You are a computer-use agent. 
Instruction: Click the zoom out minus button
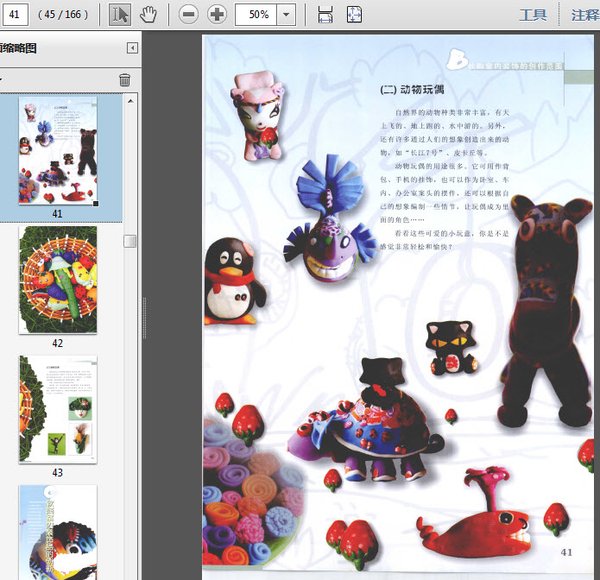coord(189,14)
